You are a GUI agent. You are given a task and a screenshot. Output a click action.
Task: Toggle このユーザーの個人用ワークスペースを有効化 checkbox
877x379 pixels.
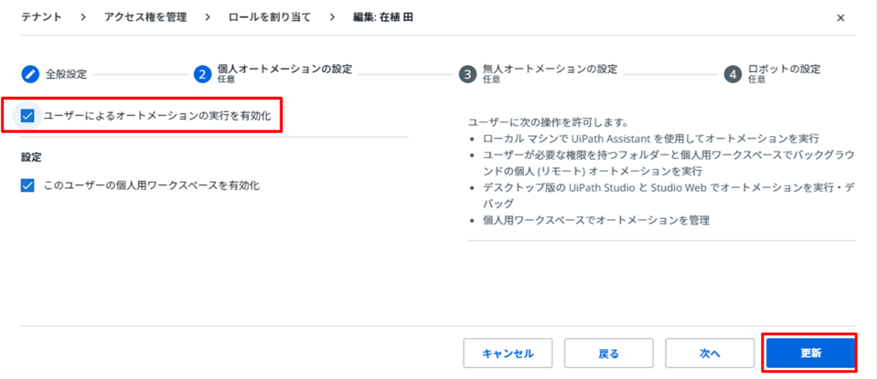pyautogui.click(x=27, y=186)
